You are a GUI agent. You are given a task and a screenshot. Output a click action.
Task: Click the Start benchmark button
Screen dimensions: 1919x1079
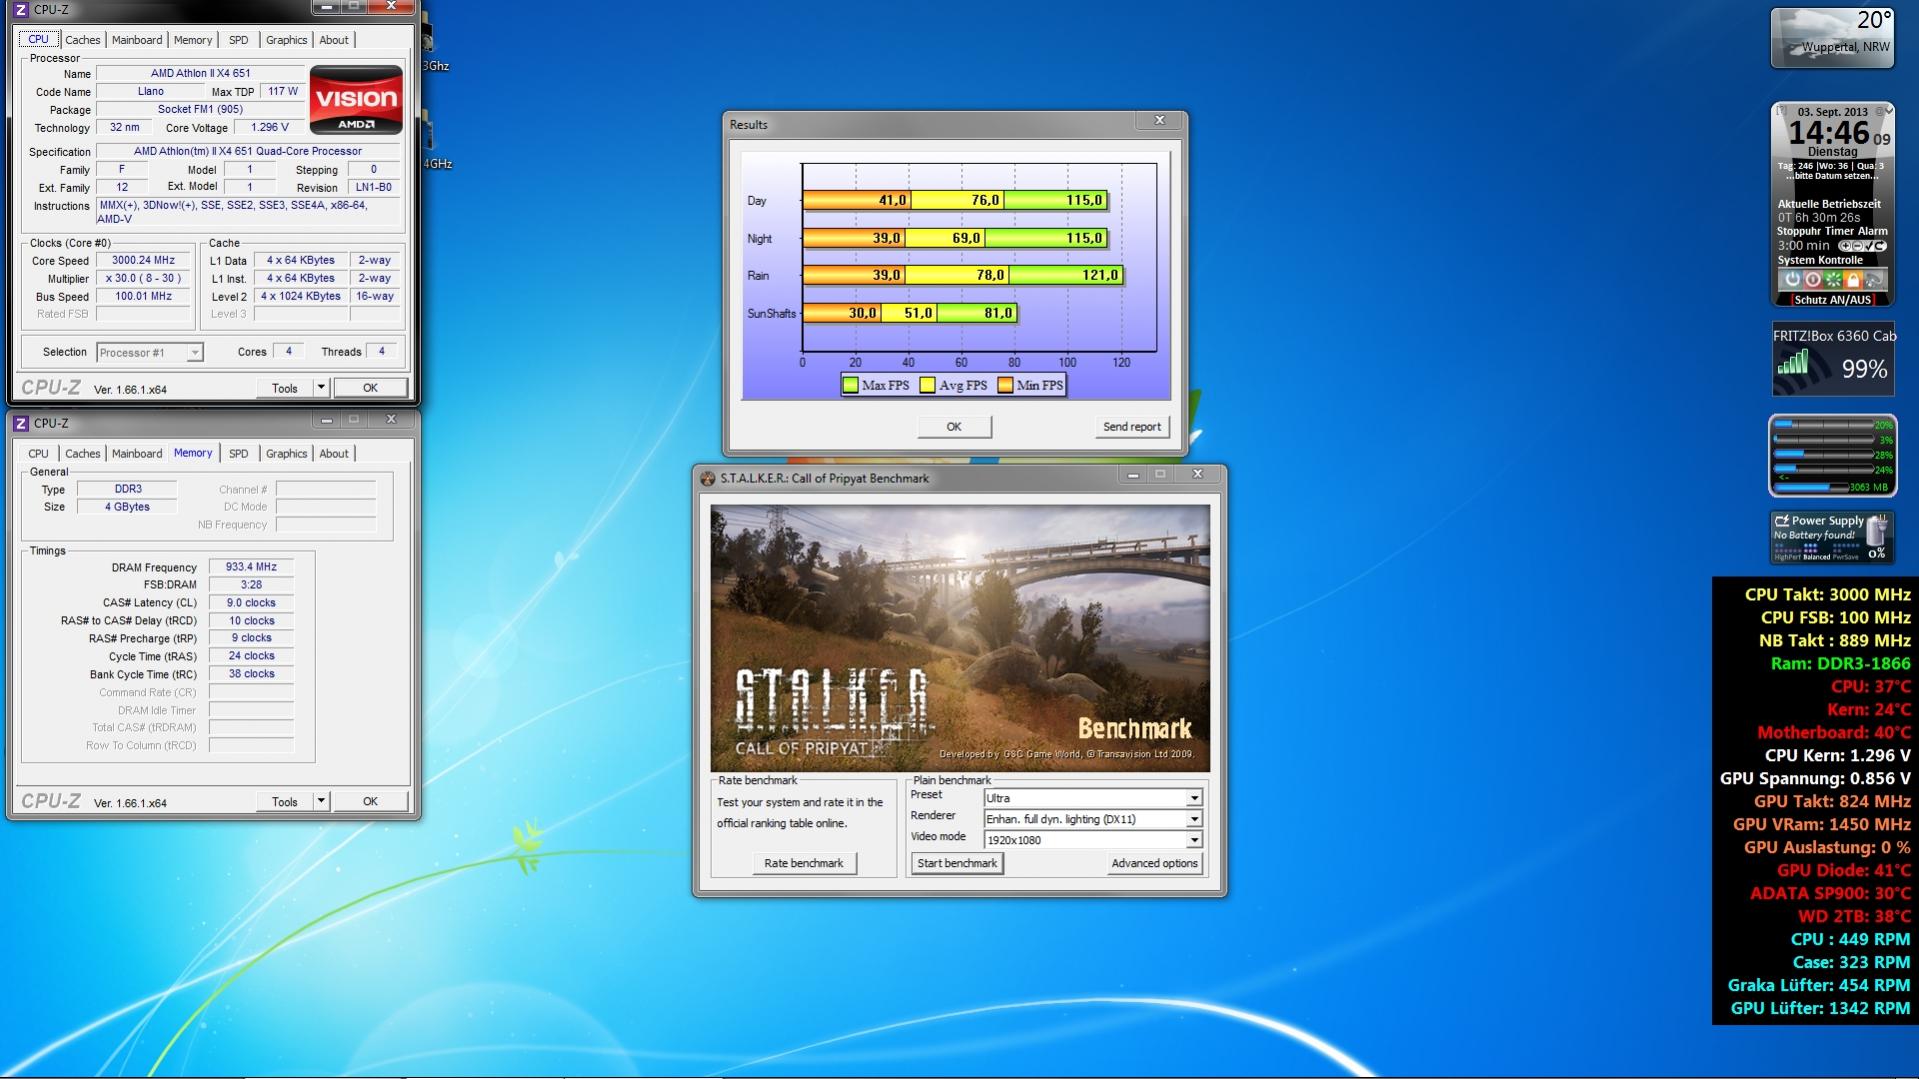click(957, 863)
